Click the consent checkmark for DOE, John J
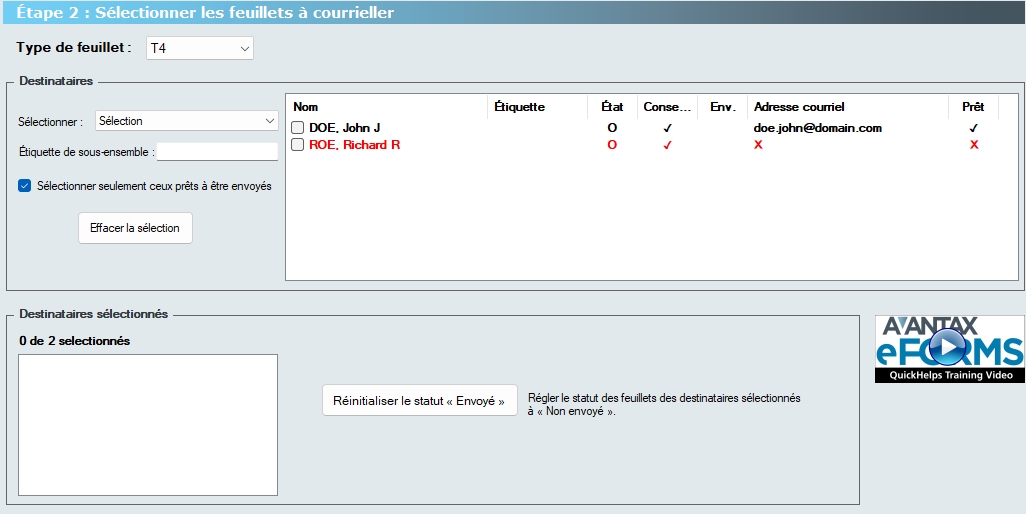 pyautogui.click(x=667, y=128)
